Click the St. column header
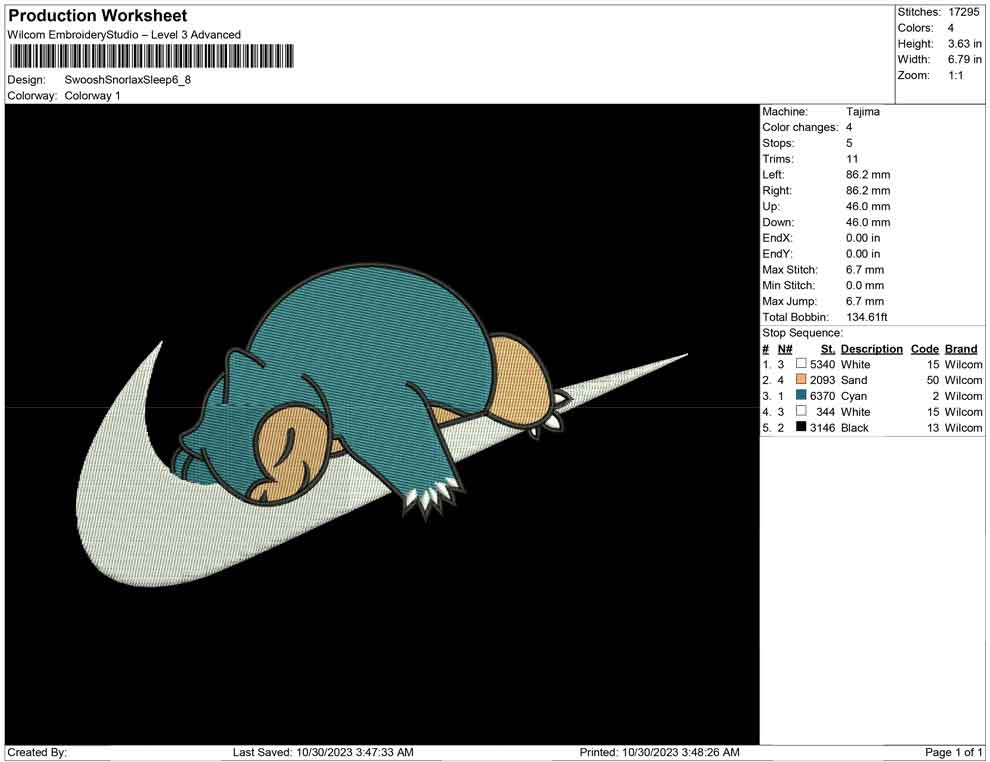This screenshot has height=762, width=990. 827,349
